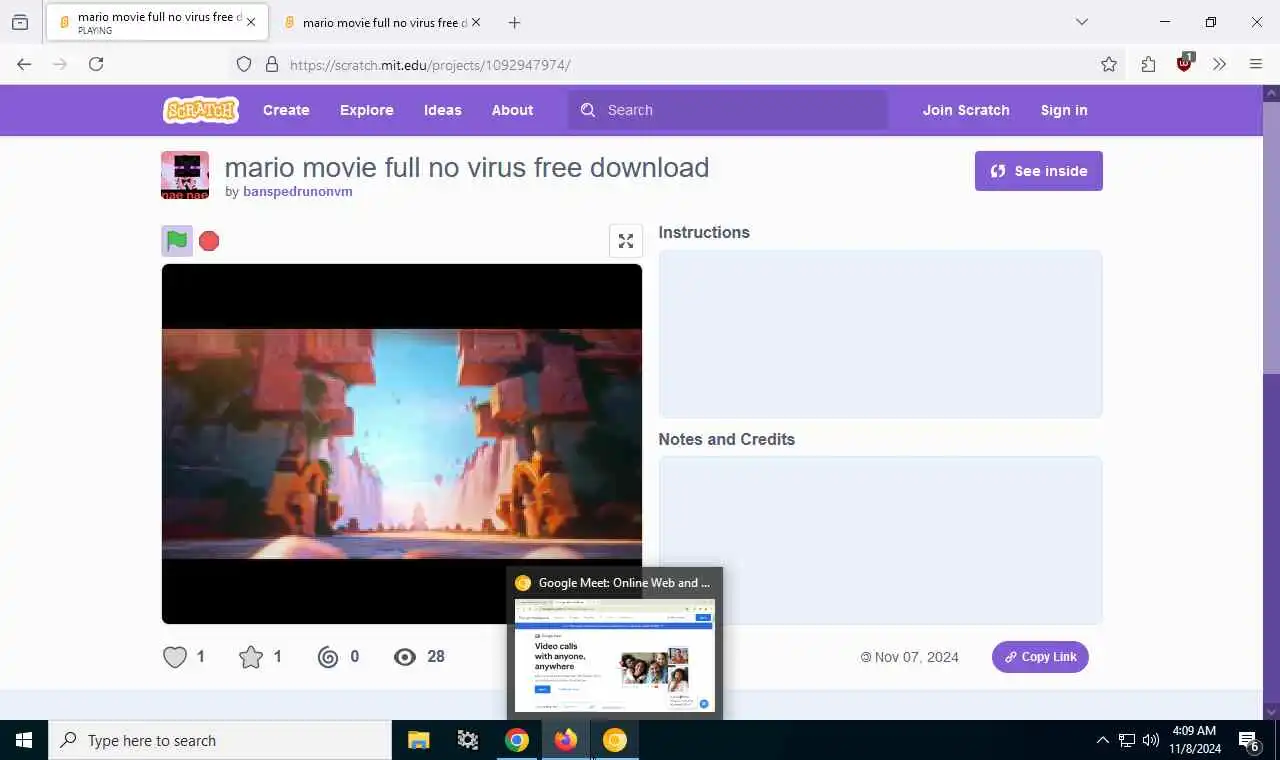Click the Scratch logo in navbar

click(201, 110)
